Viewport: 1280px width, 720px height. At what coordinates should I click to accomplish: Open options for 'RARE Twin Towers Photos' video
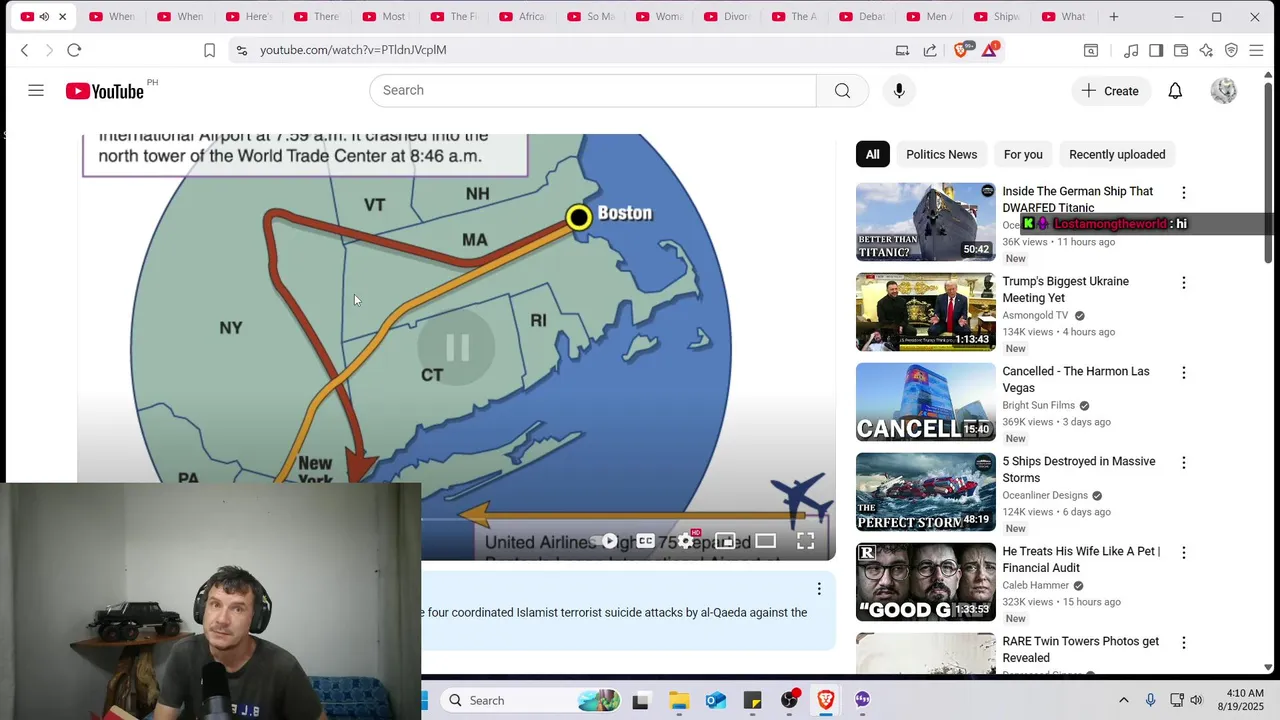pyautogui.click(x=1184, y=643)
